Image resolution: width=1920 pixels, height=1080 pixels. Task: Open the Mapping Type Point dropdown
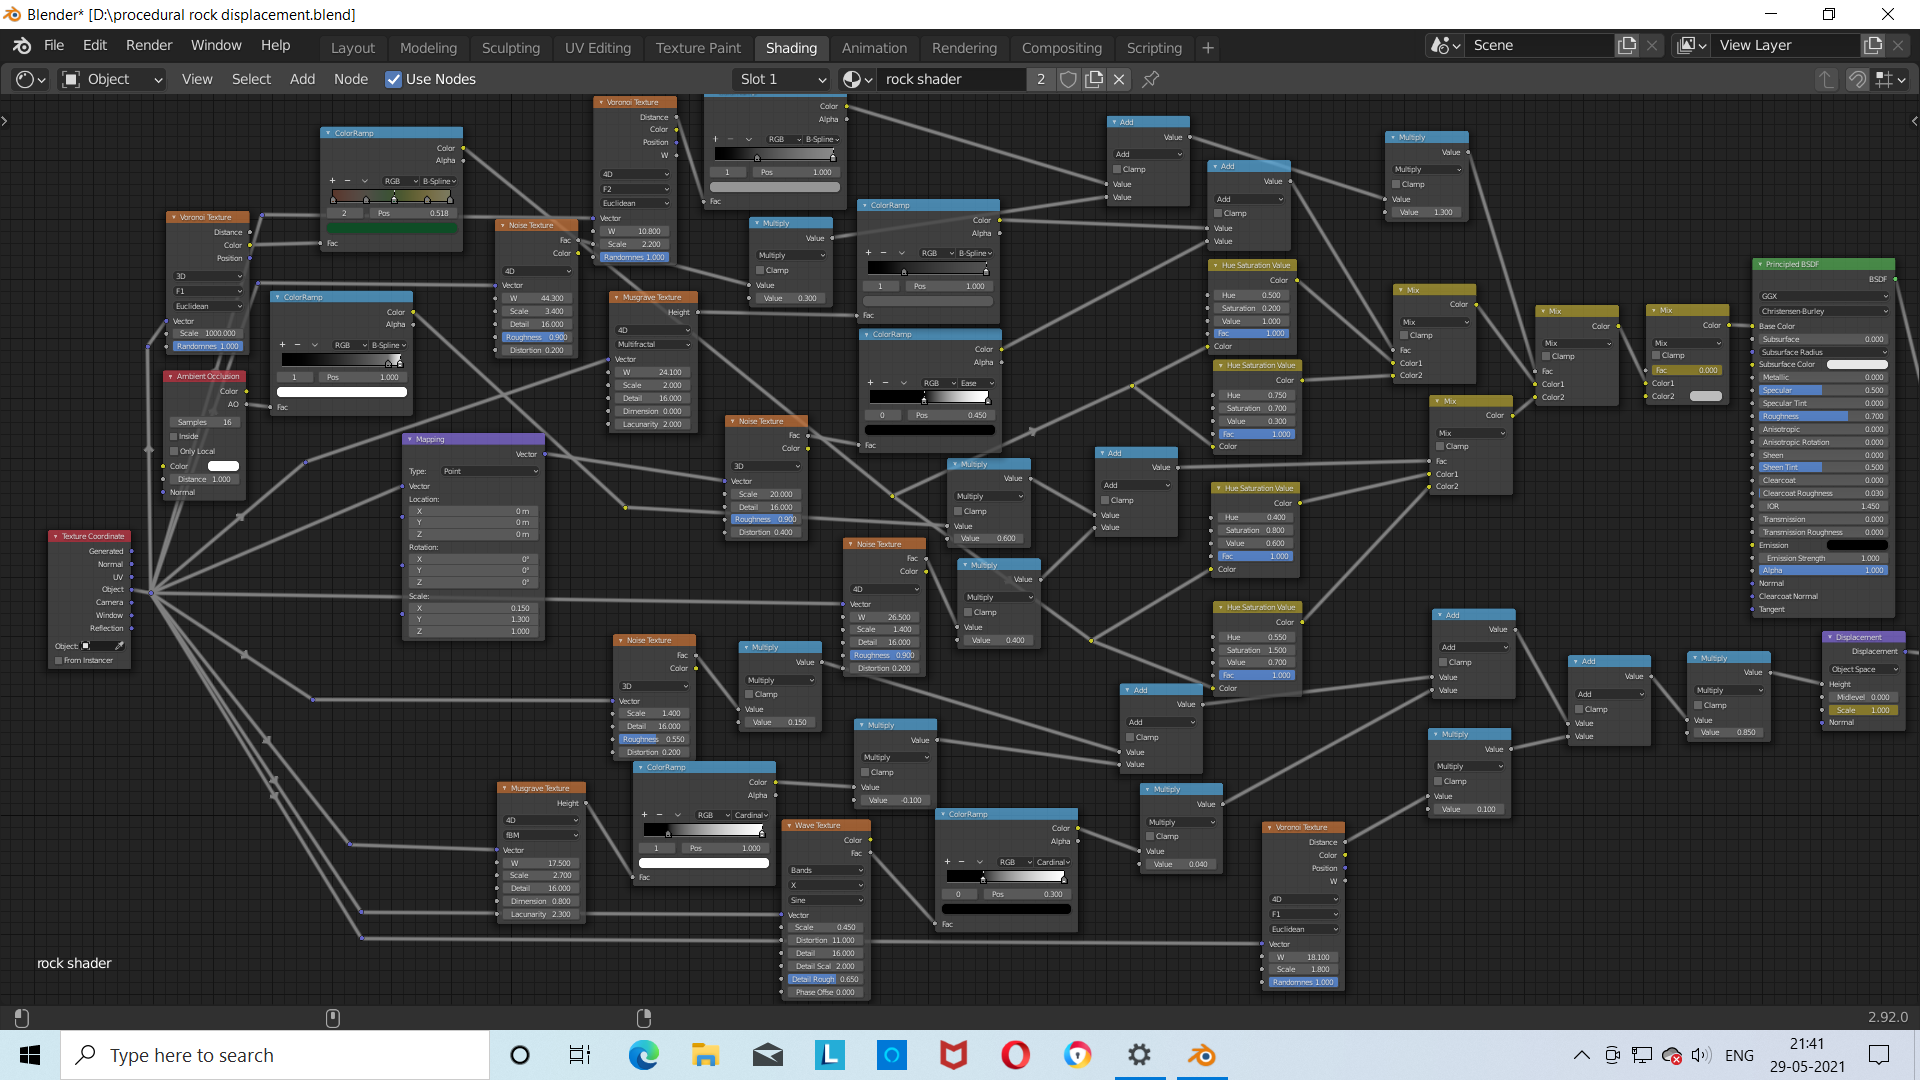coord(489,471)
